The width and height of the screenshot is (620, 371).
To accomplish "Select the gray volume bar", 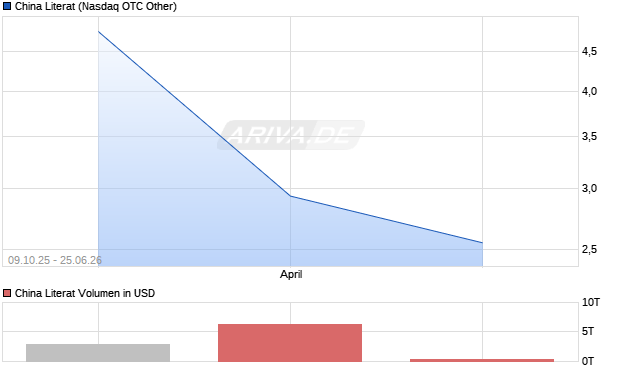I will point(98,352).
